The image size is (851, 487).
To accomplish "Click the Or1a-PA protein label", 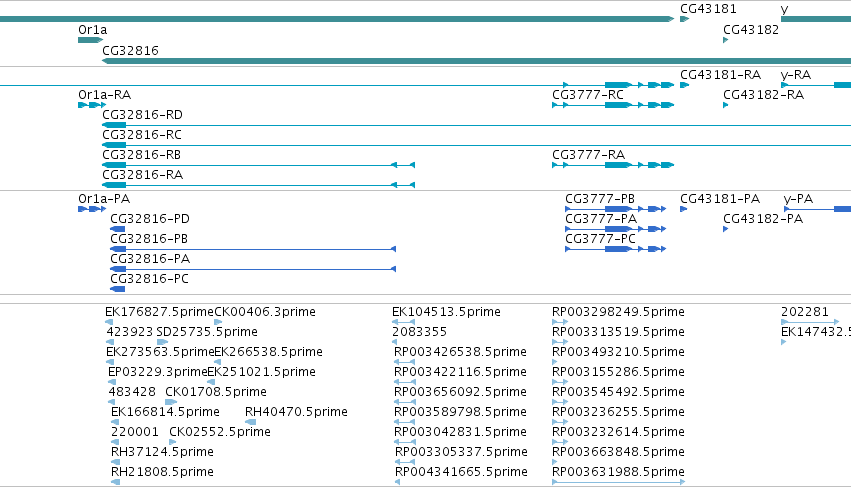I will [104, 199].
